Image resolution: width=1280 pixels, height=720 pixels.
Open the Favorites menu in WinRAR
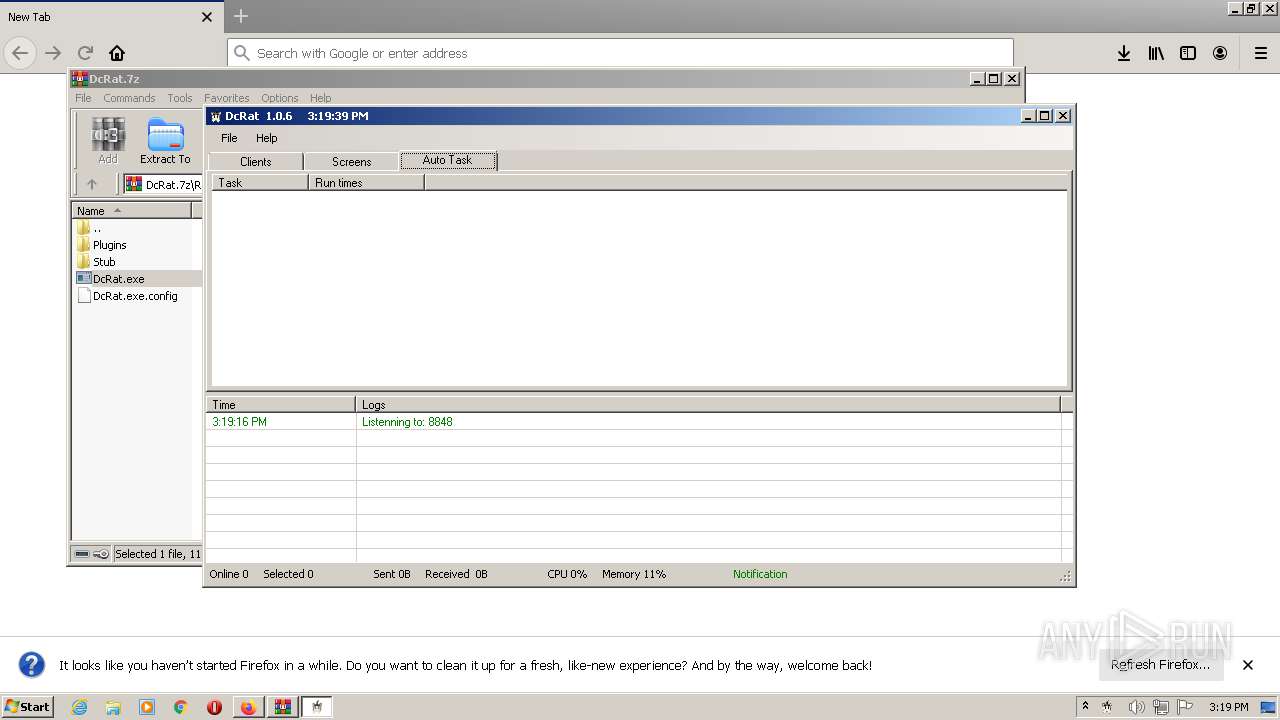[227, 98]
